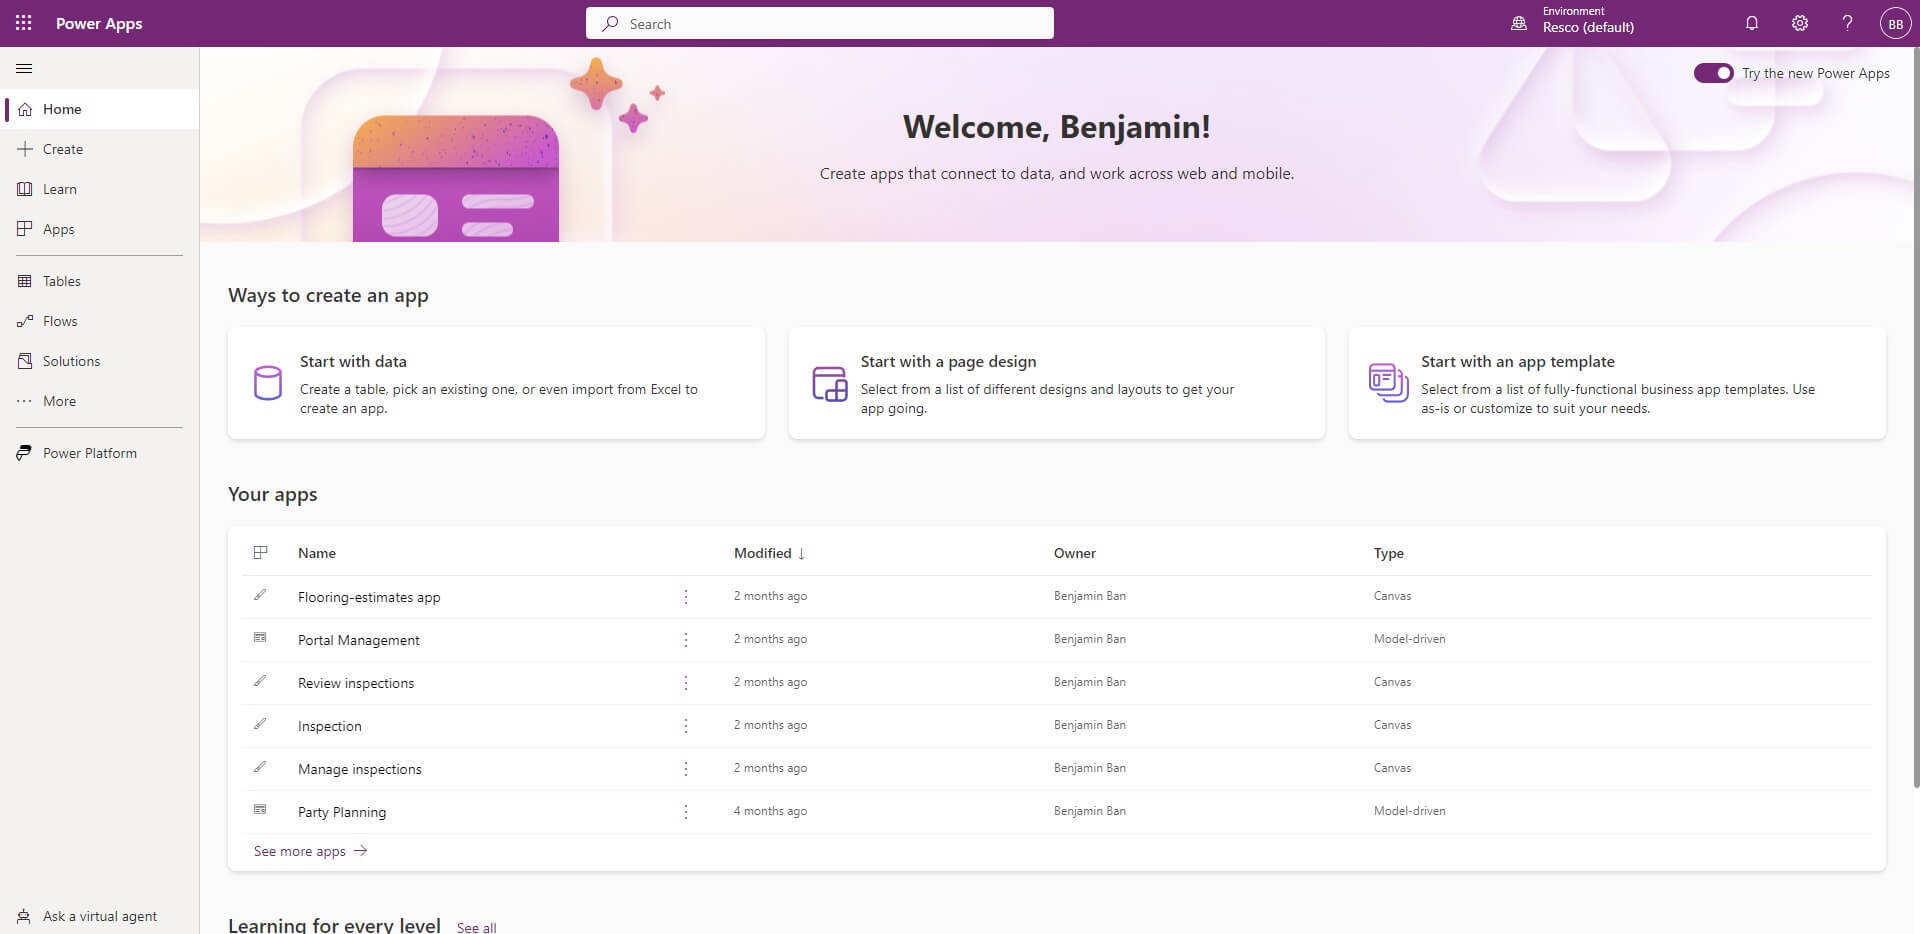The image size is (1920, 934).
Task: Click the notifications bell icon
Action: click(1751, 23)
